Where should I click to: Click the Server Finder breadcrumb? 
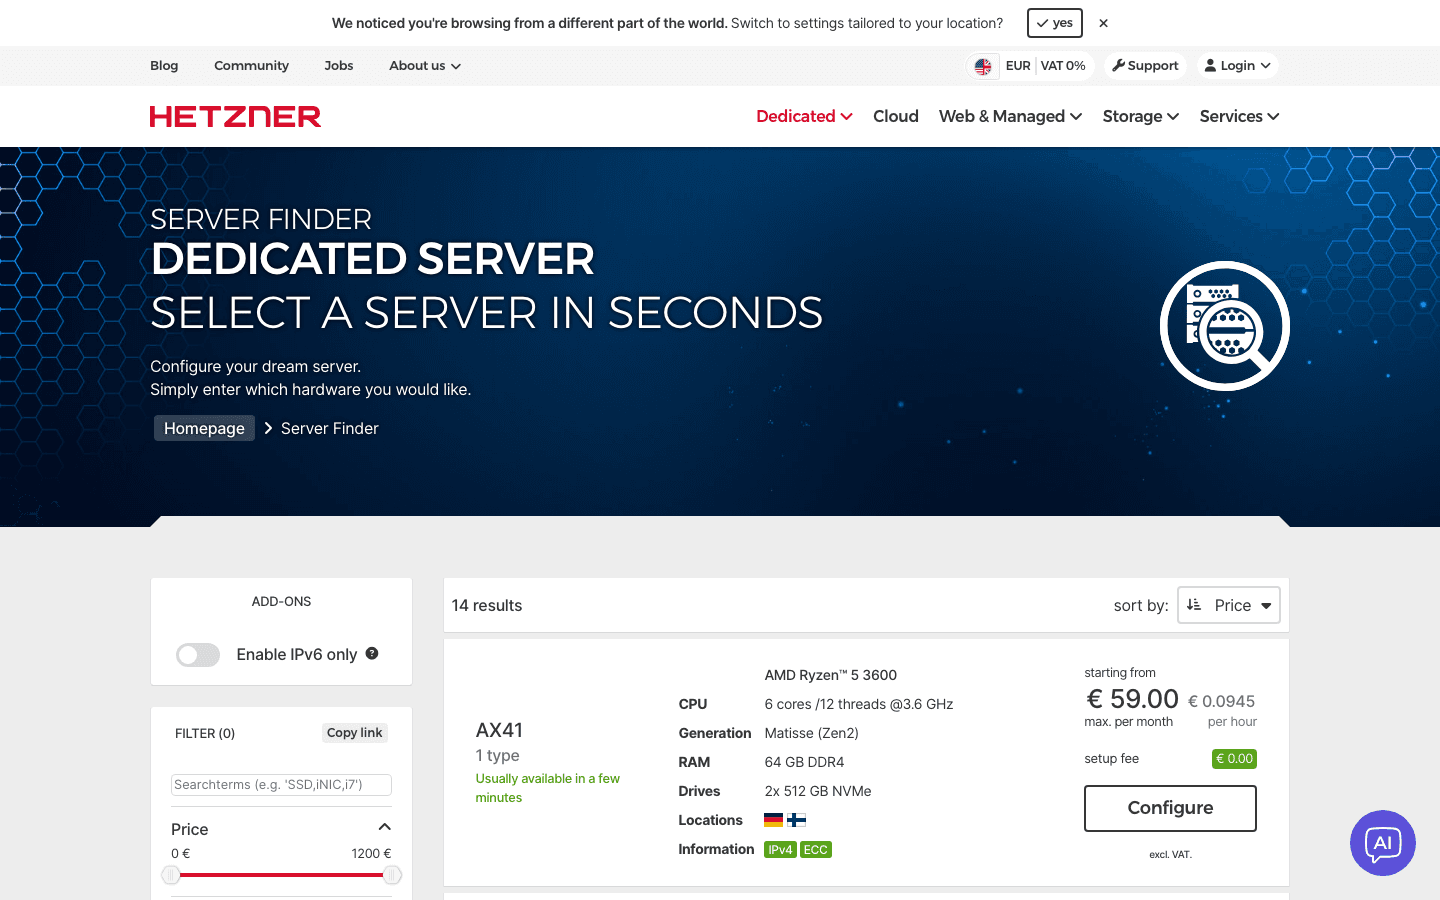[330, 428]
